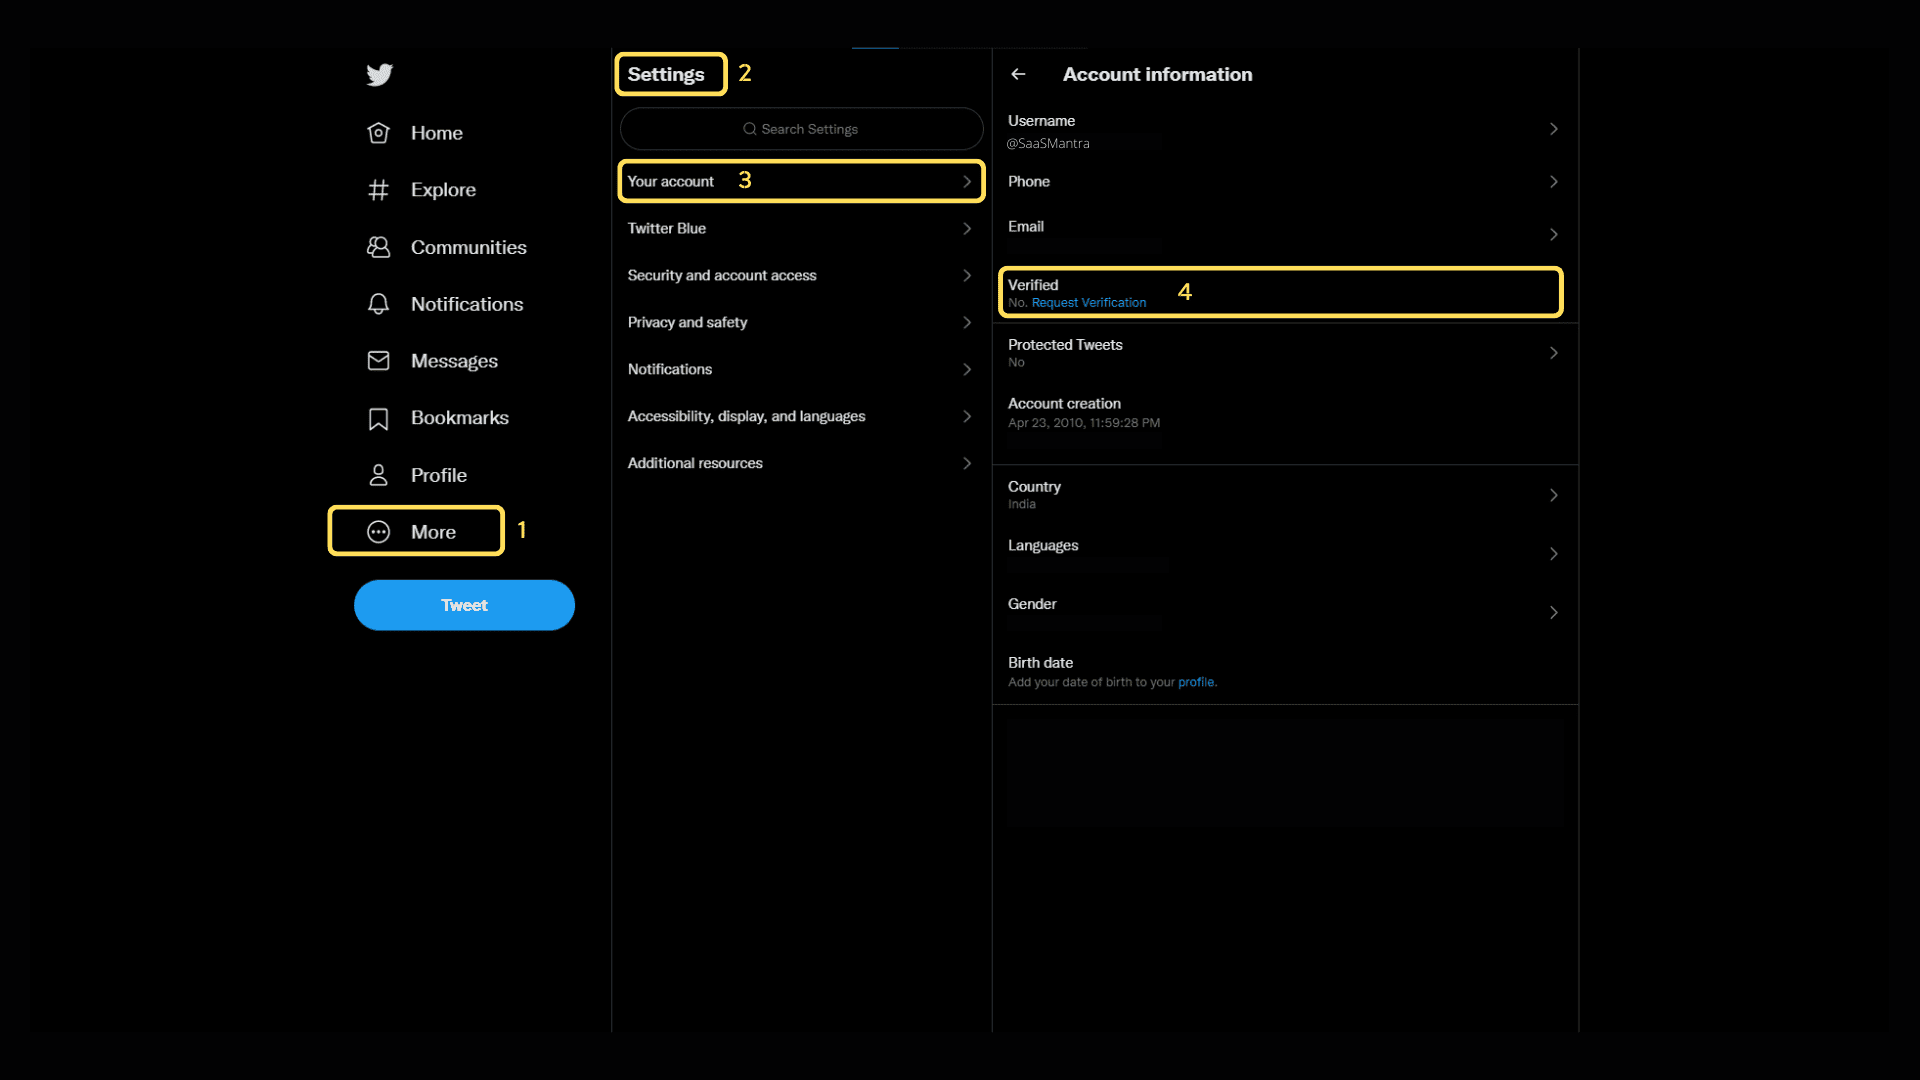1920x1080 pixels.
Task: Open Country row chevron
Action: pos(1553,495)
